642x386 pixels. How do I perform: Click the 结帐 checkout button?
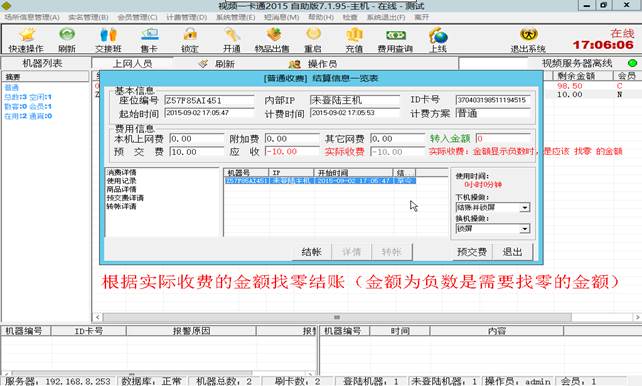click(311, 252)
